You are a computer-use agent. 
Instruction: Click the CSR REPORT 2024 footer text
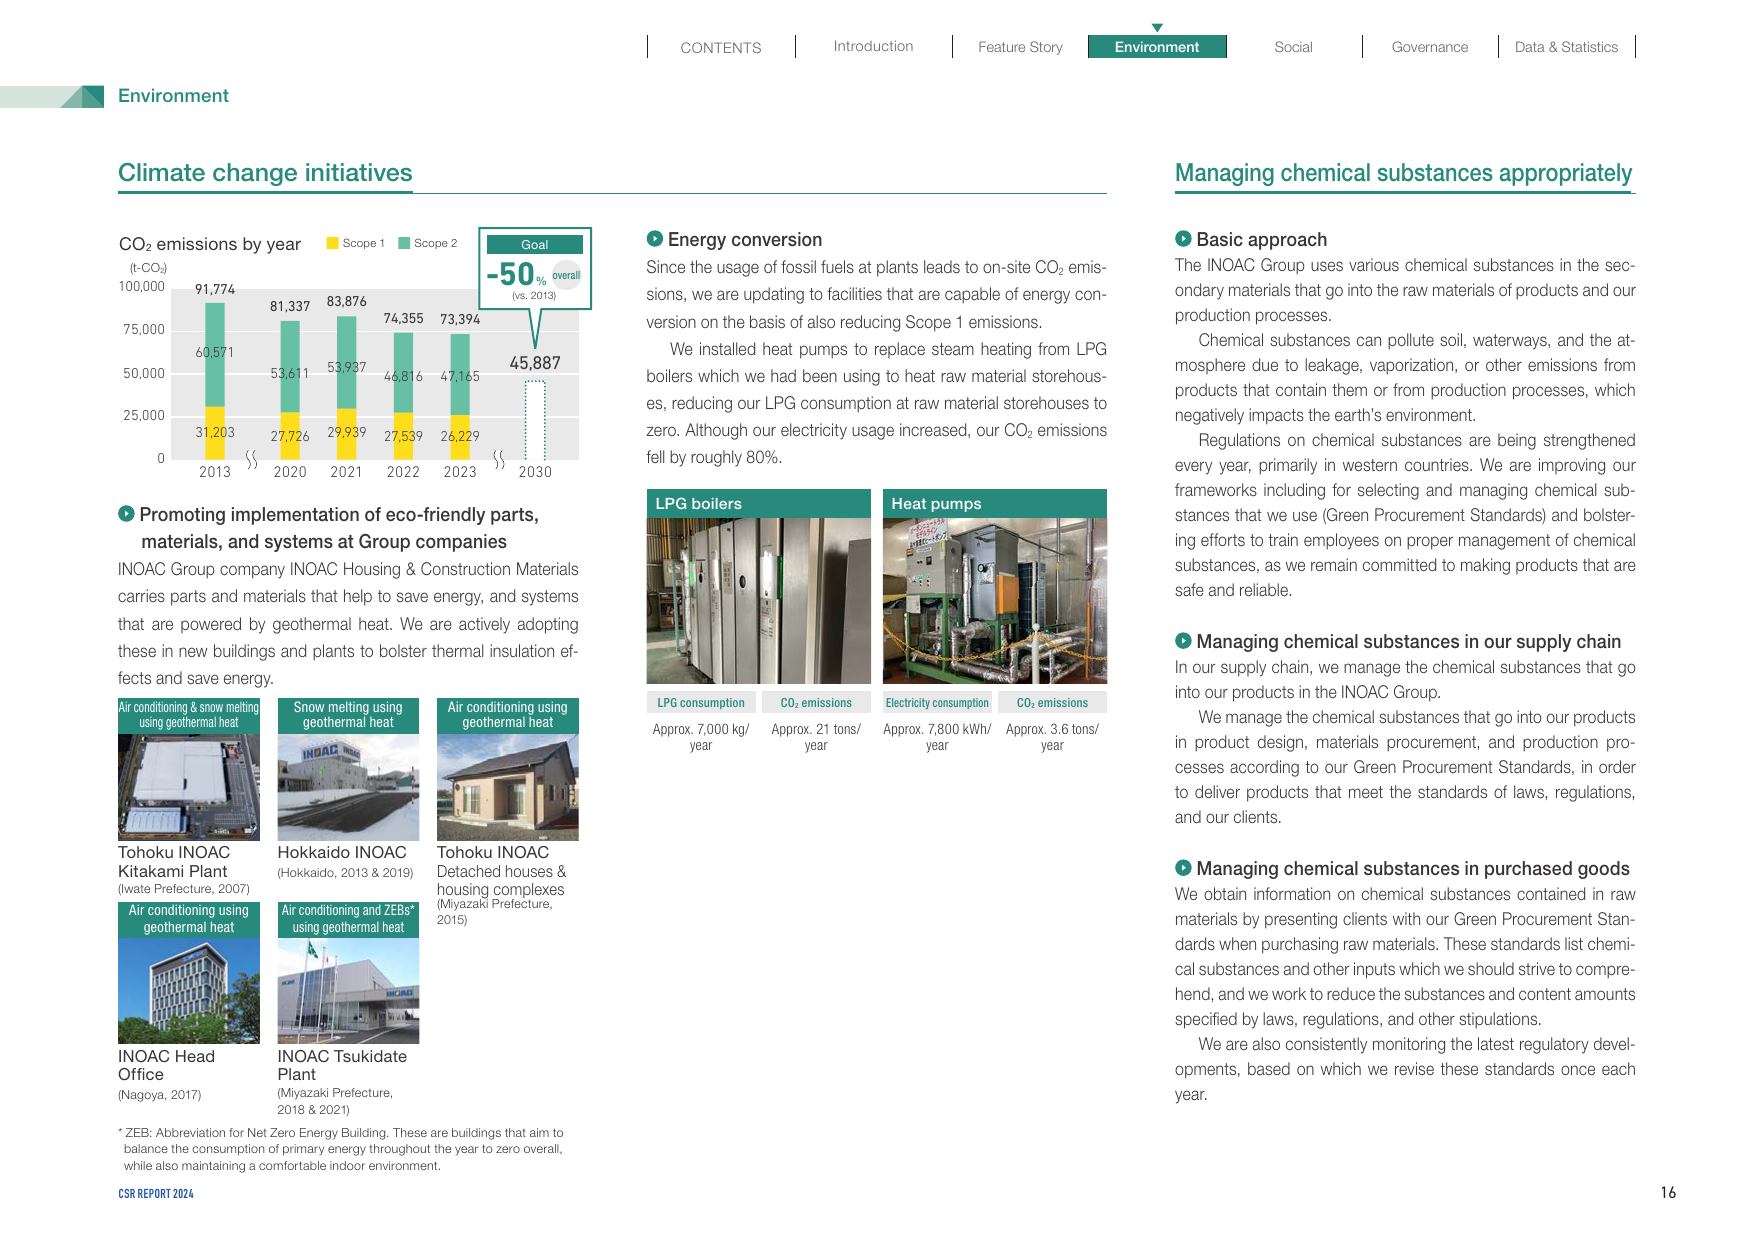tap(156, 1194)
